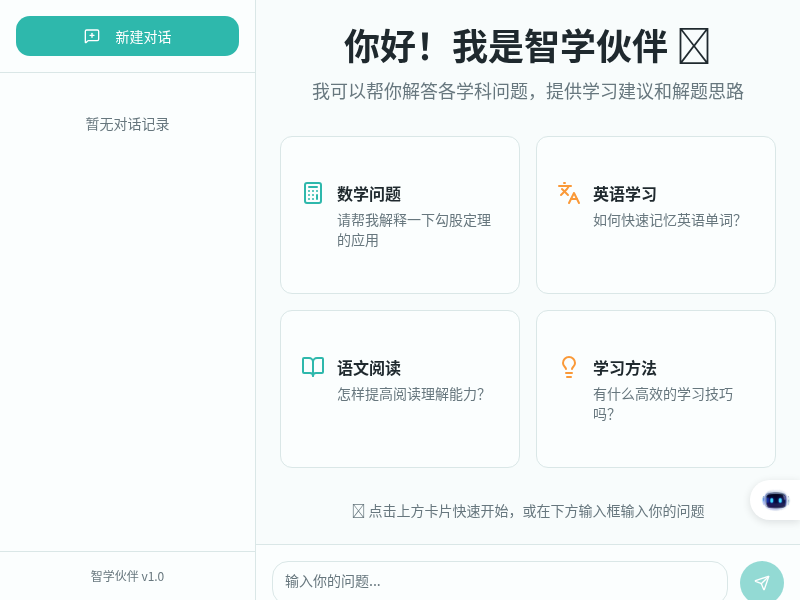
Task: Click the new chat message-plus icon
Action: pyautogui.click(x=92, y=36)
